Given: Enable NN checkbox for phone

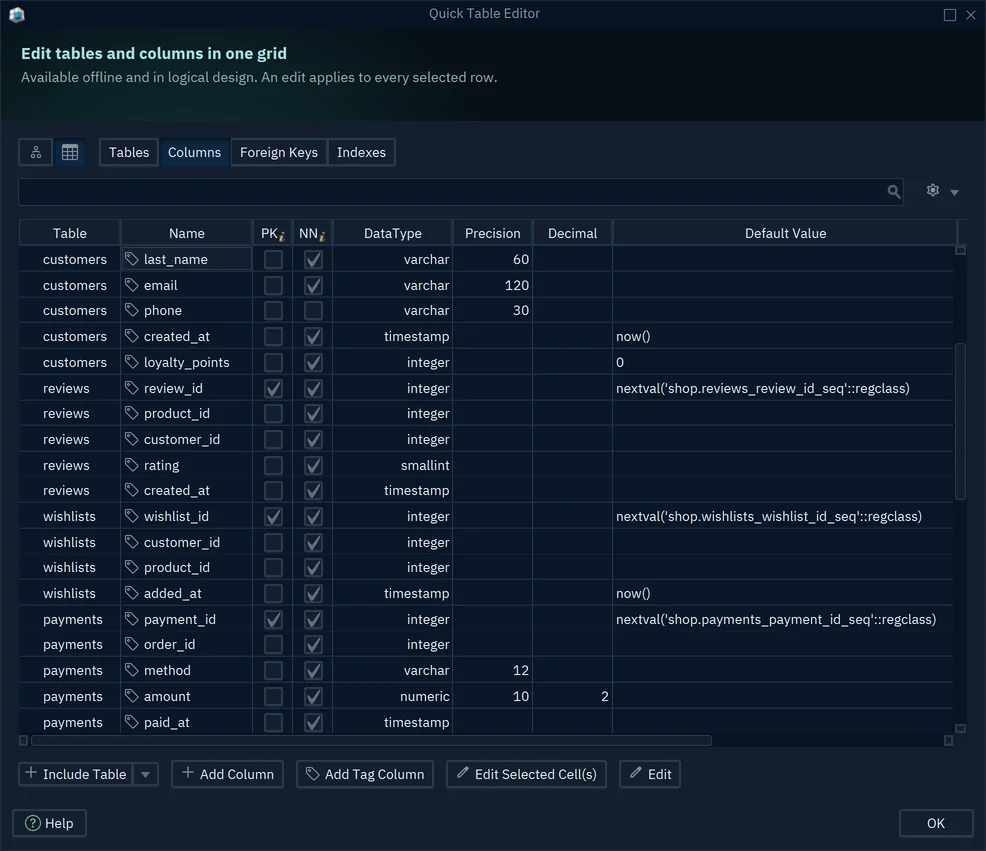Looking at the screenshot, I should [313, 310].
